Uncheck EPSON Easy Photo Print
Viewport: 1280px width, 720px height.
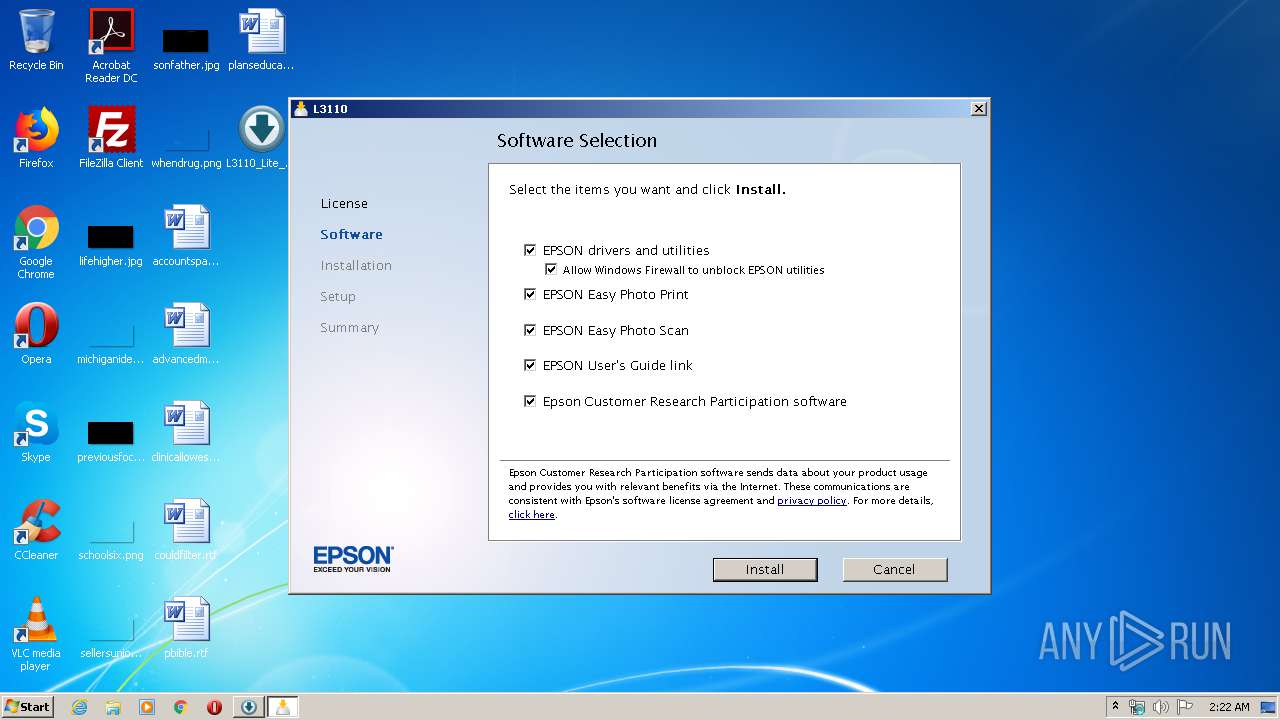tap(530, 294)
